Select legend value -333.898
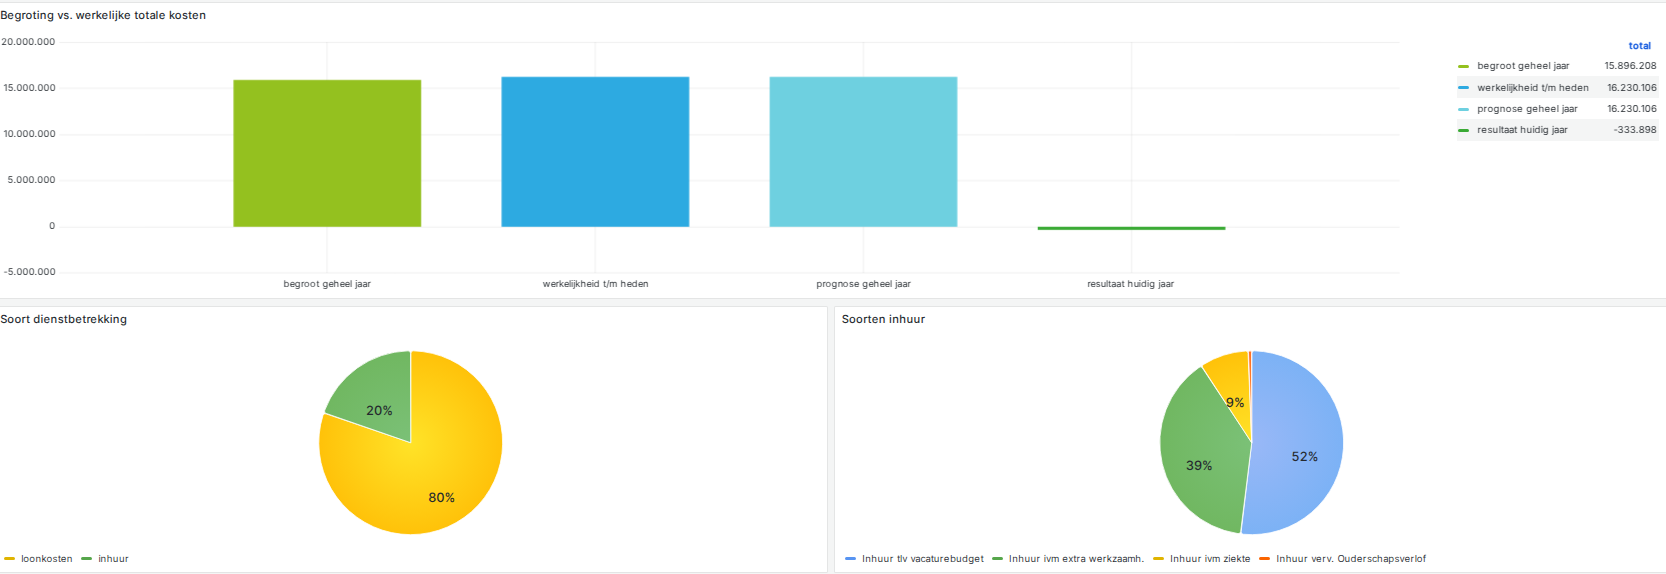Viewport: 1666px width, 574px height. pyautogui.click(x=1634, y=130)
